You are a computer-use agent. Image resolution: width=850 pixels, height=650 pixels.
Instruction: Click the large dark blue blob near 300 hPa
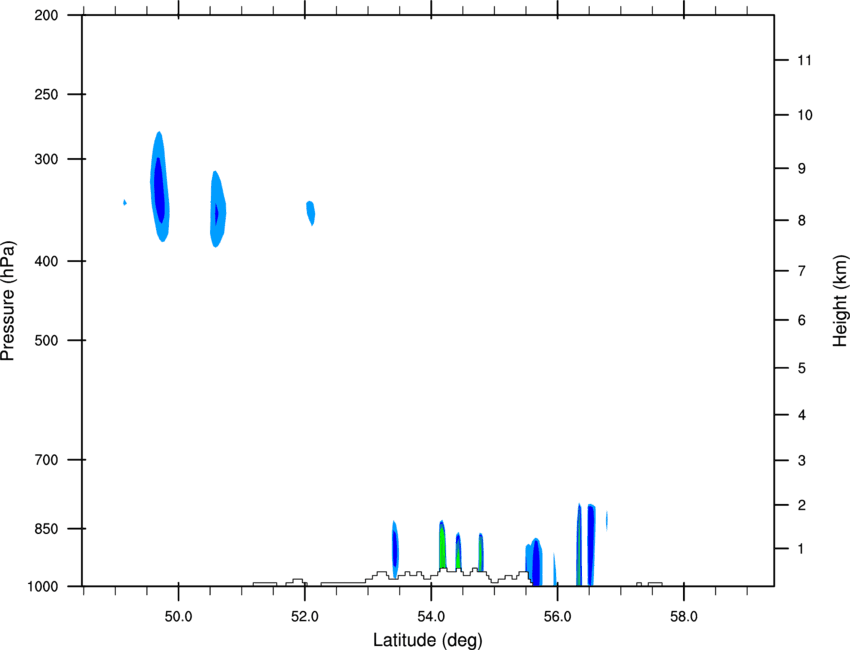(159, 186)
